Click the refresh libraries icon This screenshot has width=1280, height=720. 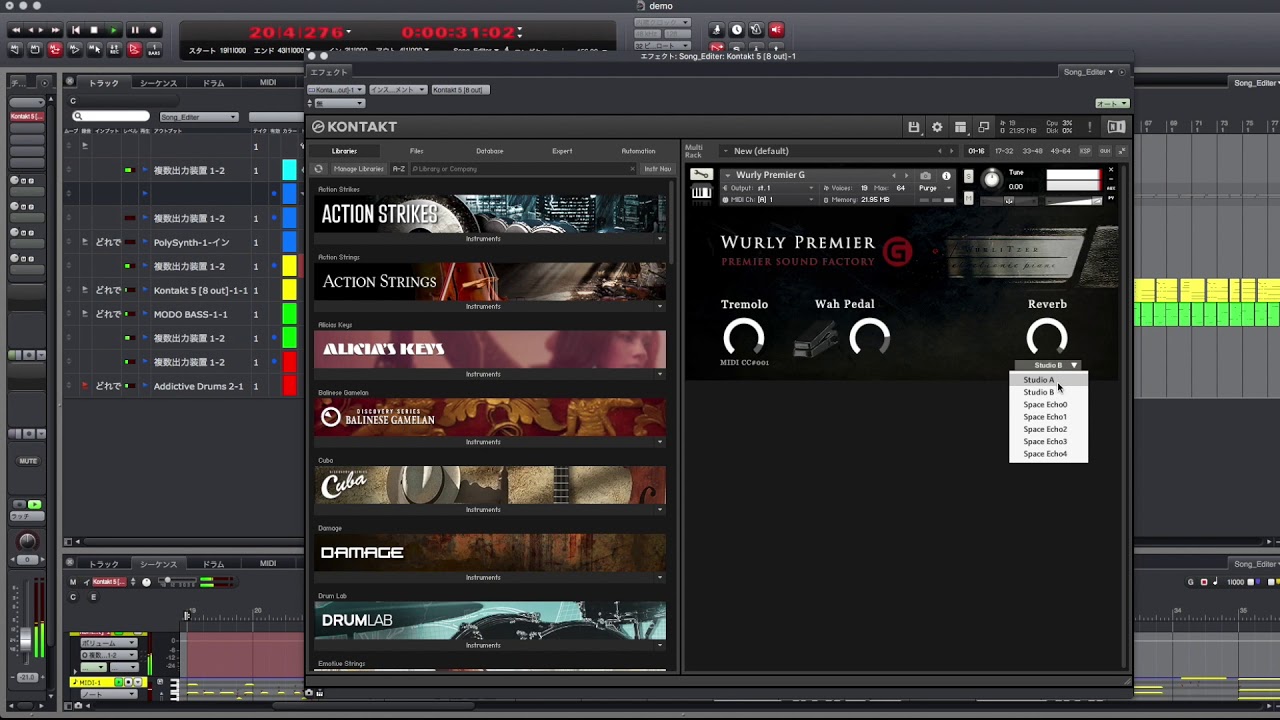click(x=318, y=169)
